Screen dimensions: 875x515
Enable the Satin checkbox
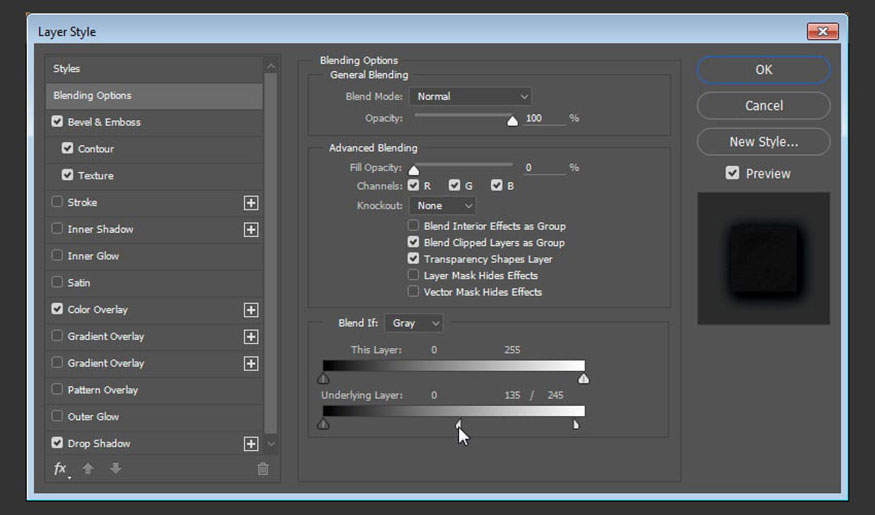pos(57,282)
